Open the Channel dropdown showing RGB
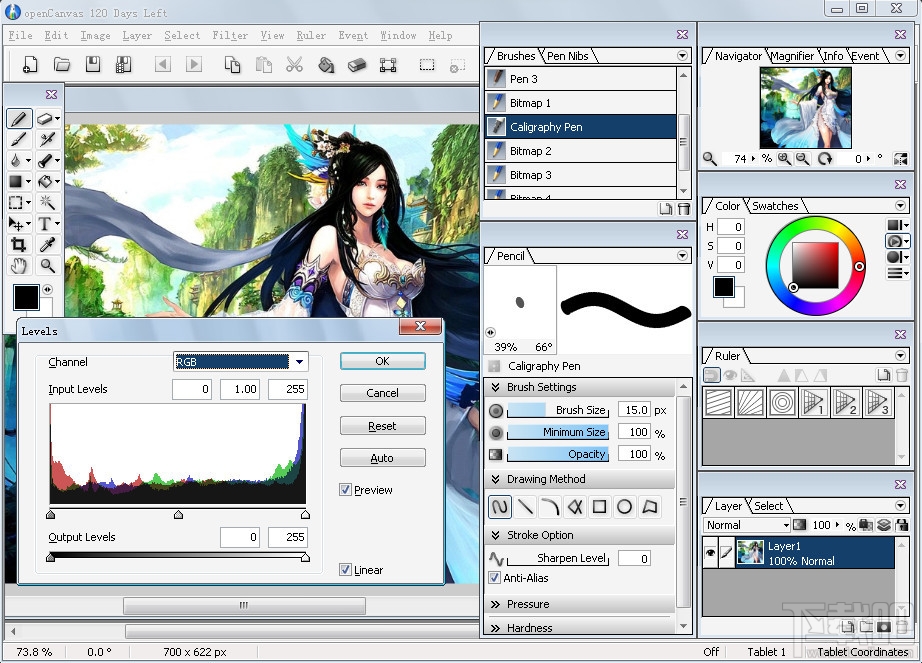 (x=298, y=361)
